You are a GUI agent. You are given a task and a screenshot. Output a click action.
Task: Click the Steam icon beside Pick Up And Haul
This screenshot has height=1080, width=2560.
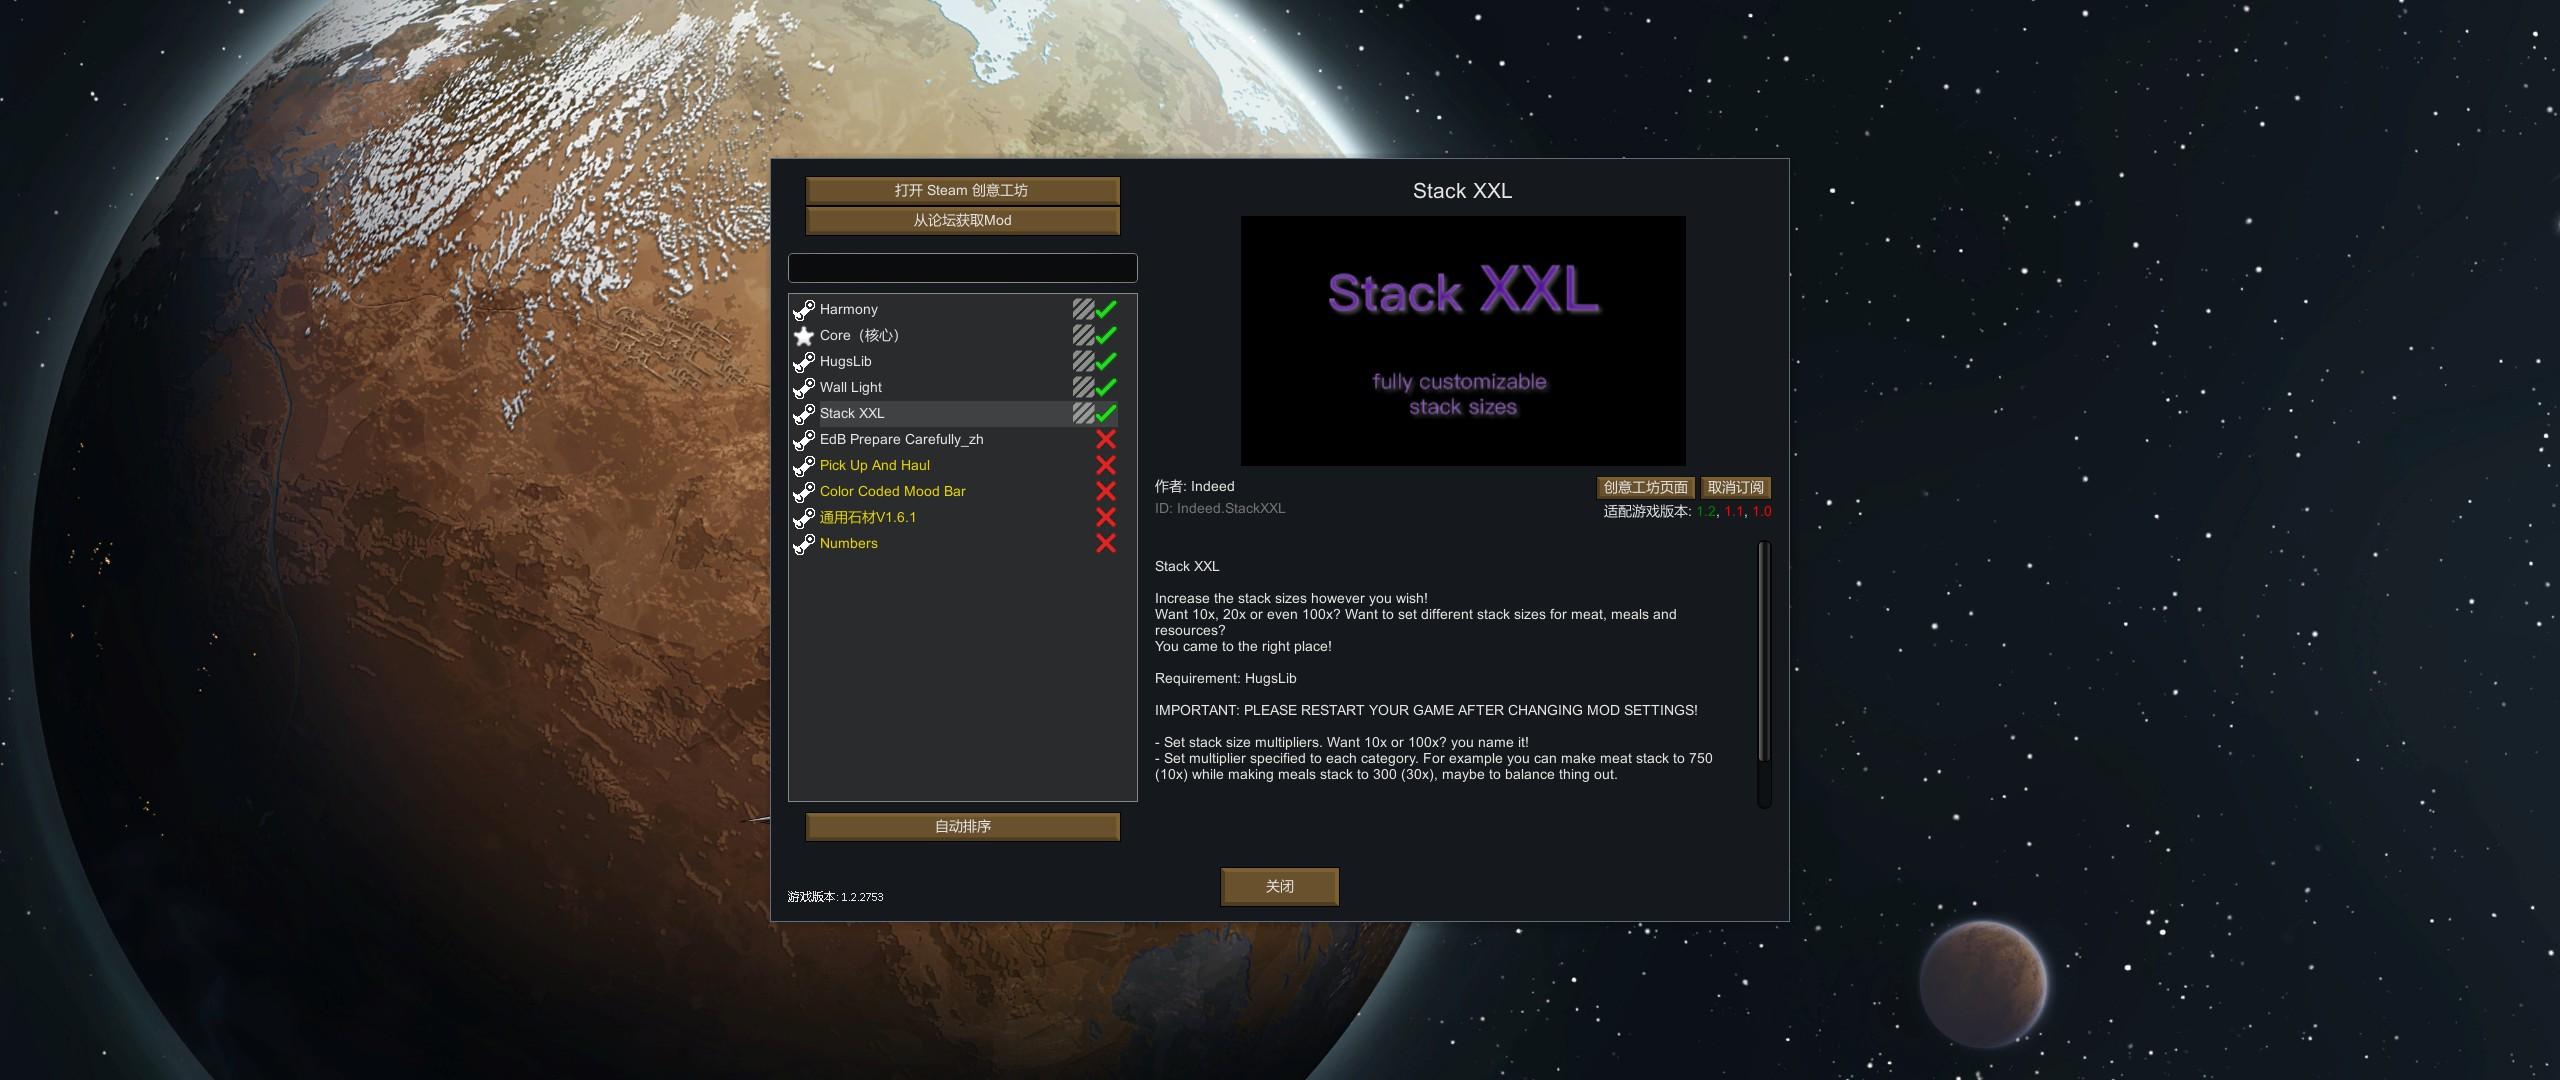point(803,466)
